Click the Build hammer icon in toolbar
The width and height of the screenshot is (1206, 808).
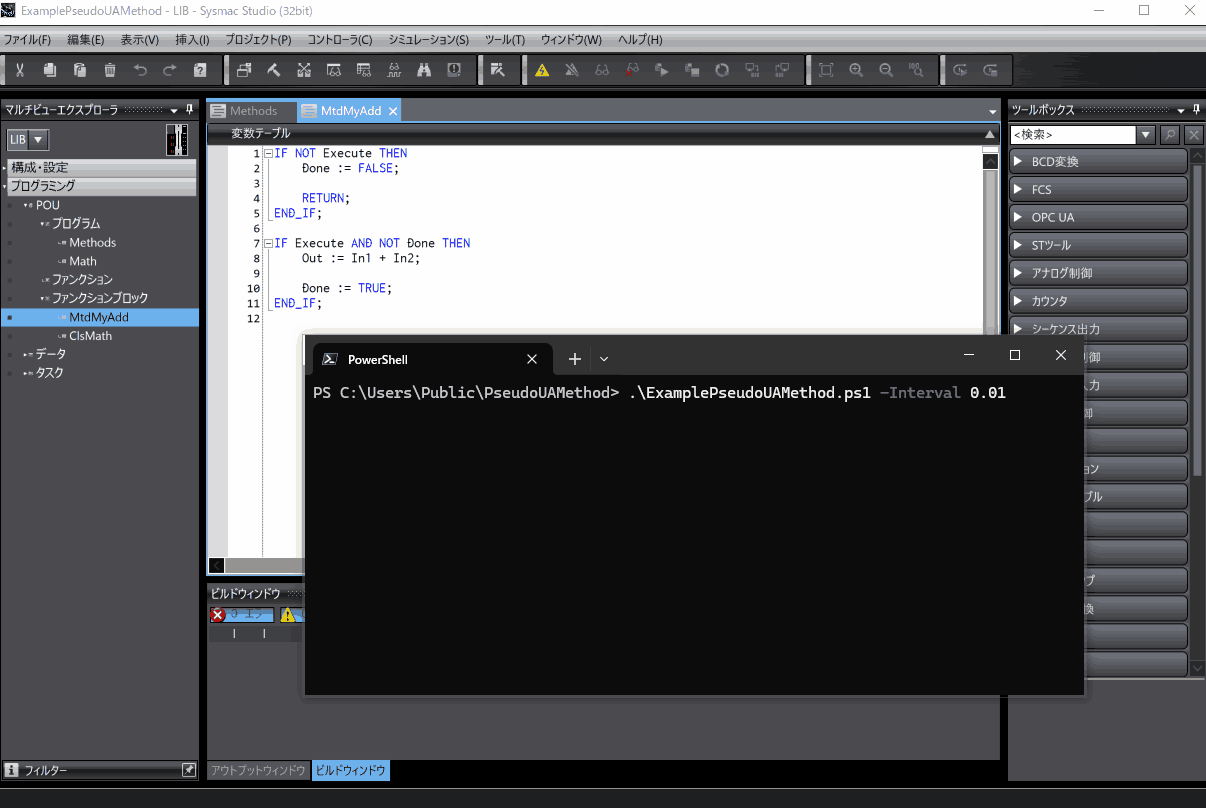click(274, 70)
